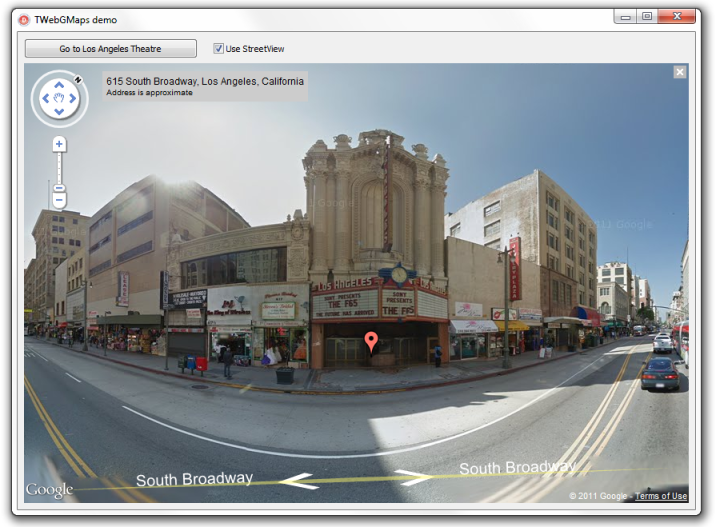The height and width of the screenshot is (527, 716).
Task: Pan Street View up with the top arrow
Action: pos(59,85)
